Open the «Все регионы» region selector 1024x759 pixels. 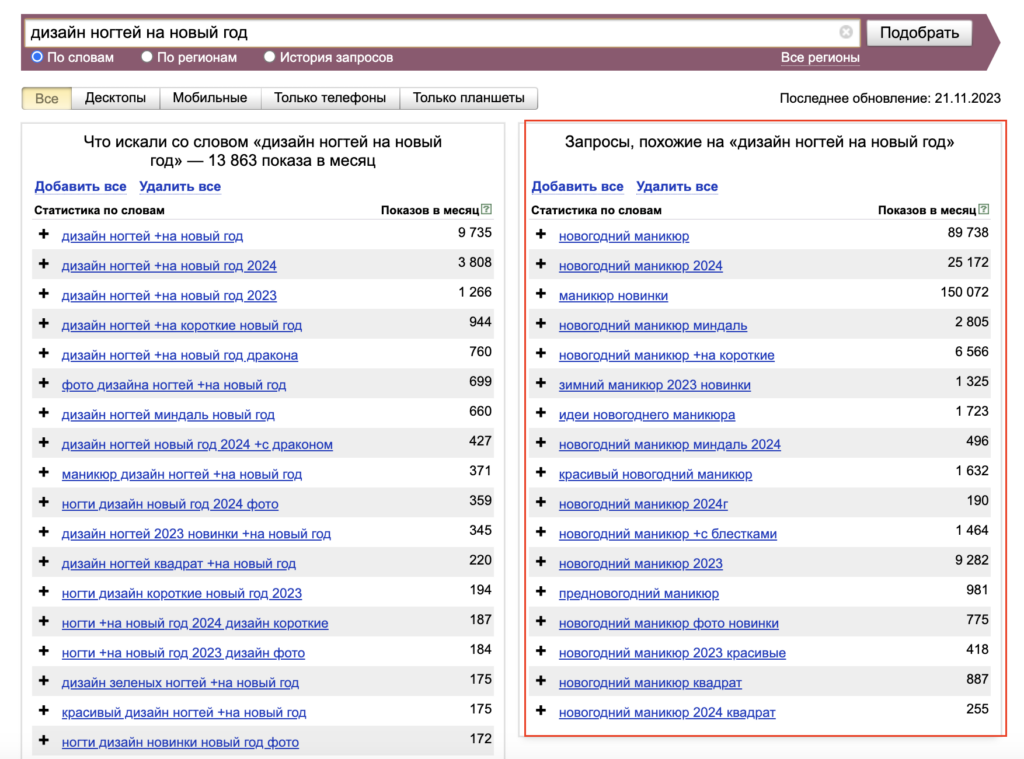point(819,57)
